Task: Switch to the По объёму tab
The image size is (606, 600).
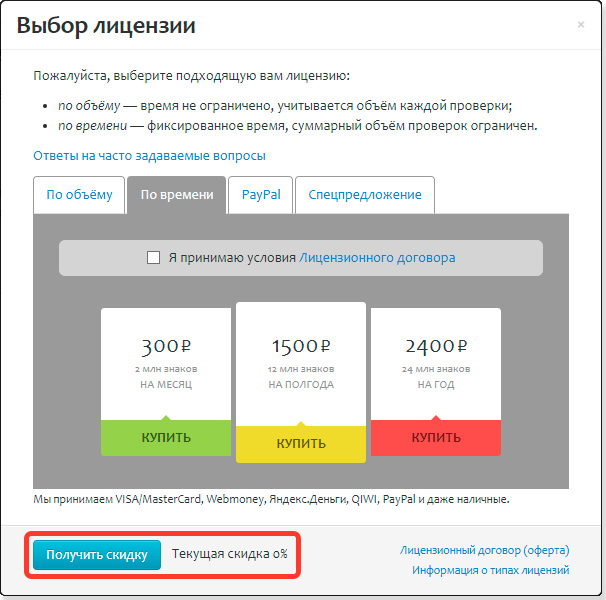Action: [79, 195]
